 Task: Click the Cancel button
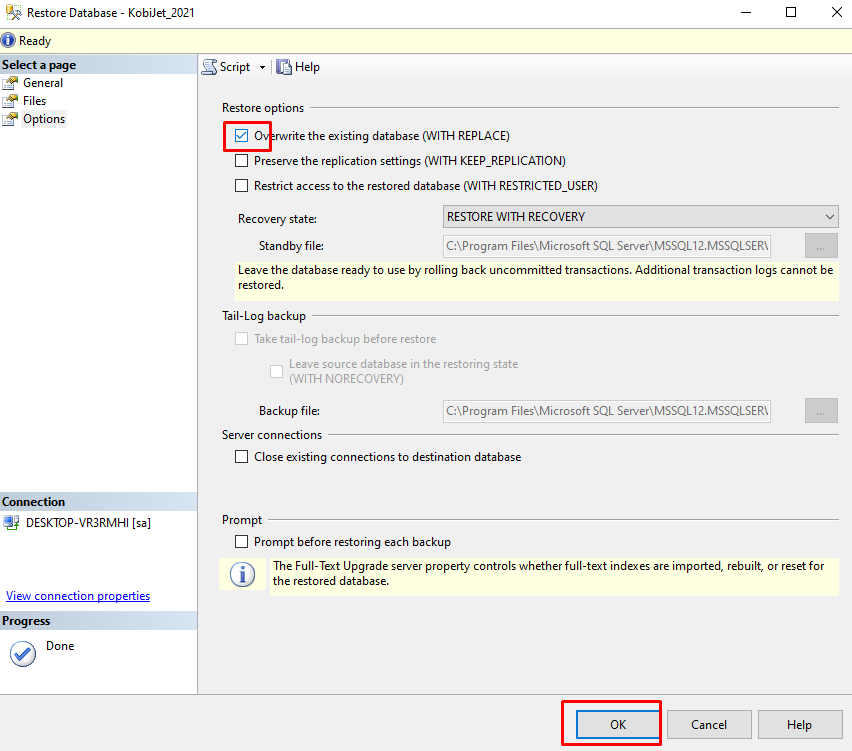click(x=709, y=724)
